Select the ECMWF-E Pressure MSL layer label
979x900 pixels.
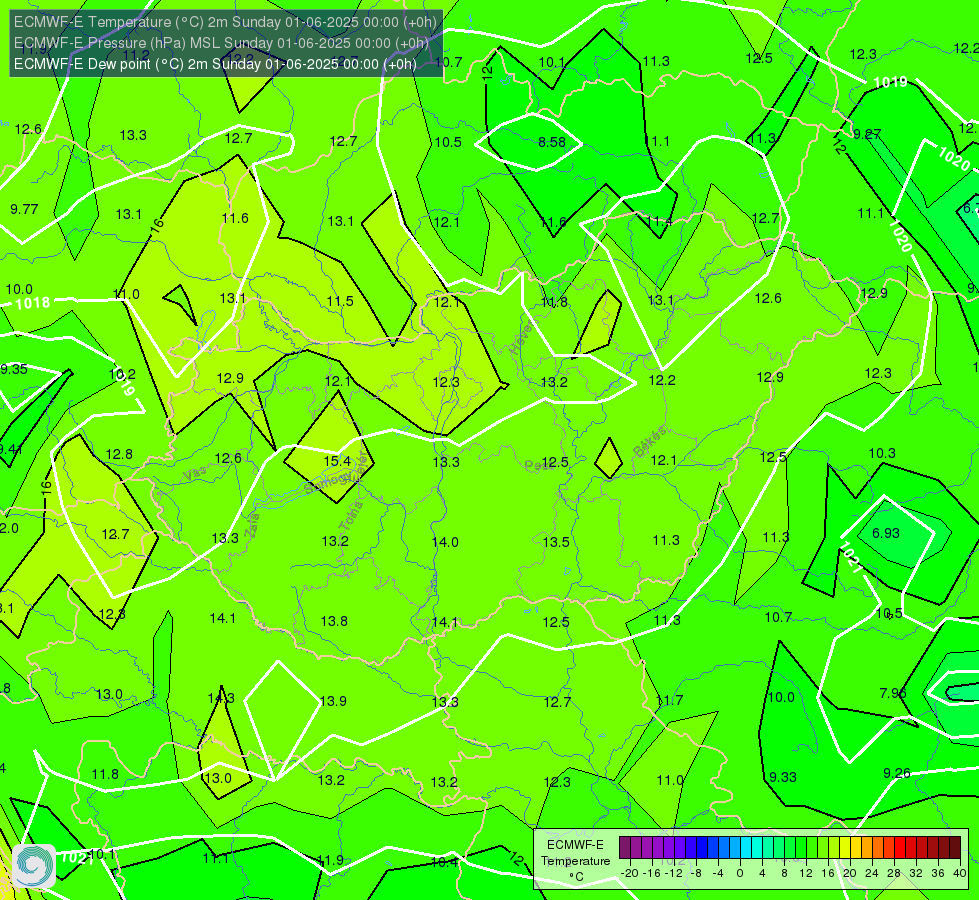tap(221, 43)
